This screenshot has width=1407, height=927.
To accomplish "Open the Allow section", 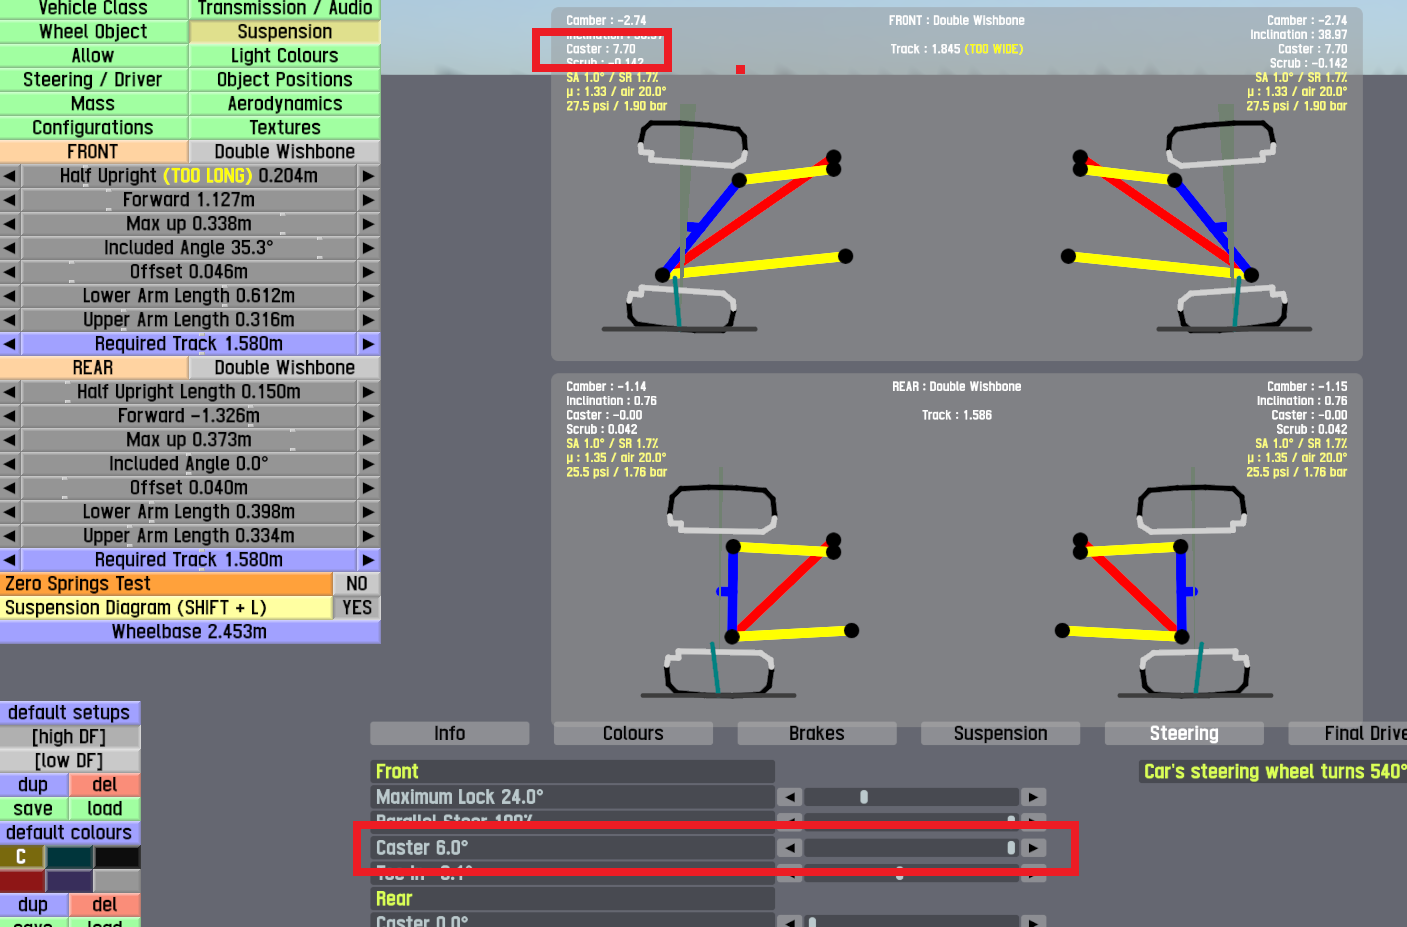I will pos(93,56).
